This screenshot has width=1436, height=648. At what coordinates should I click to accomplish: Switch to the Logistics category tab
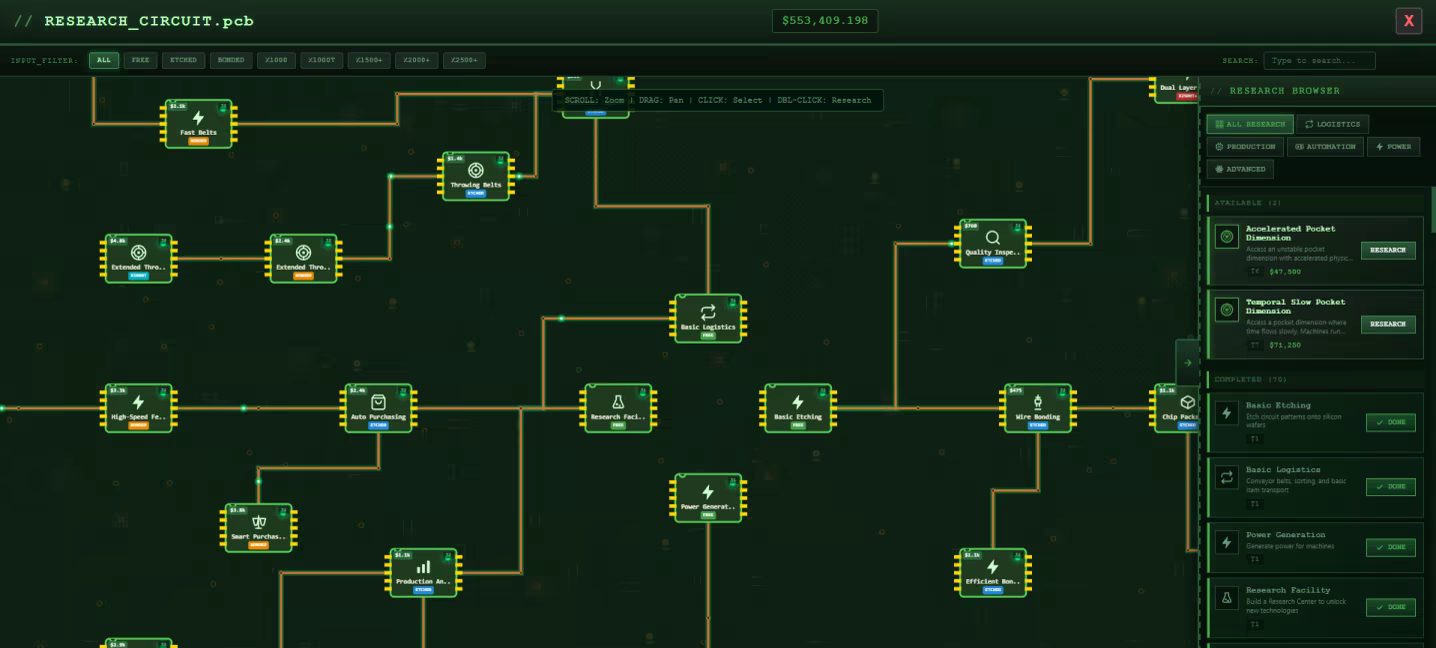point(1332,124)
